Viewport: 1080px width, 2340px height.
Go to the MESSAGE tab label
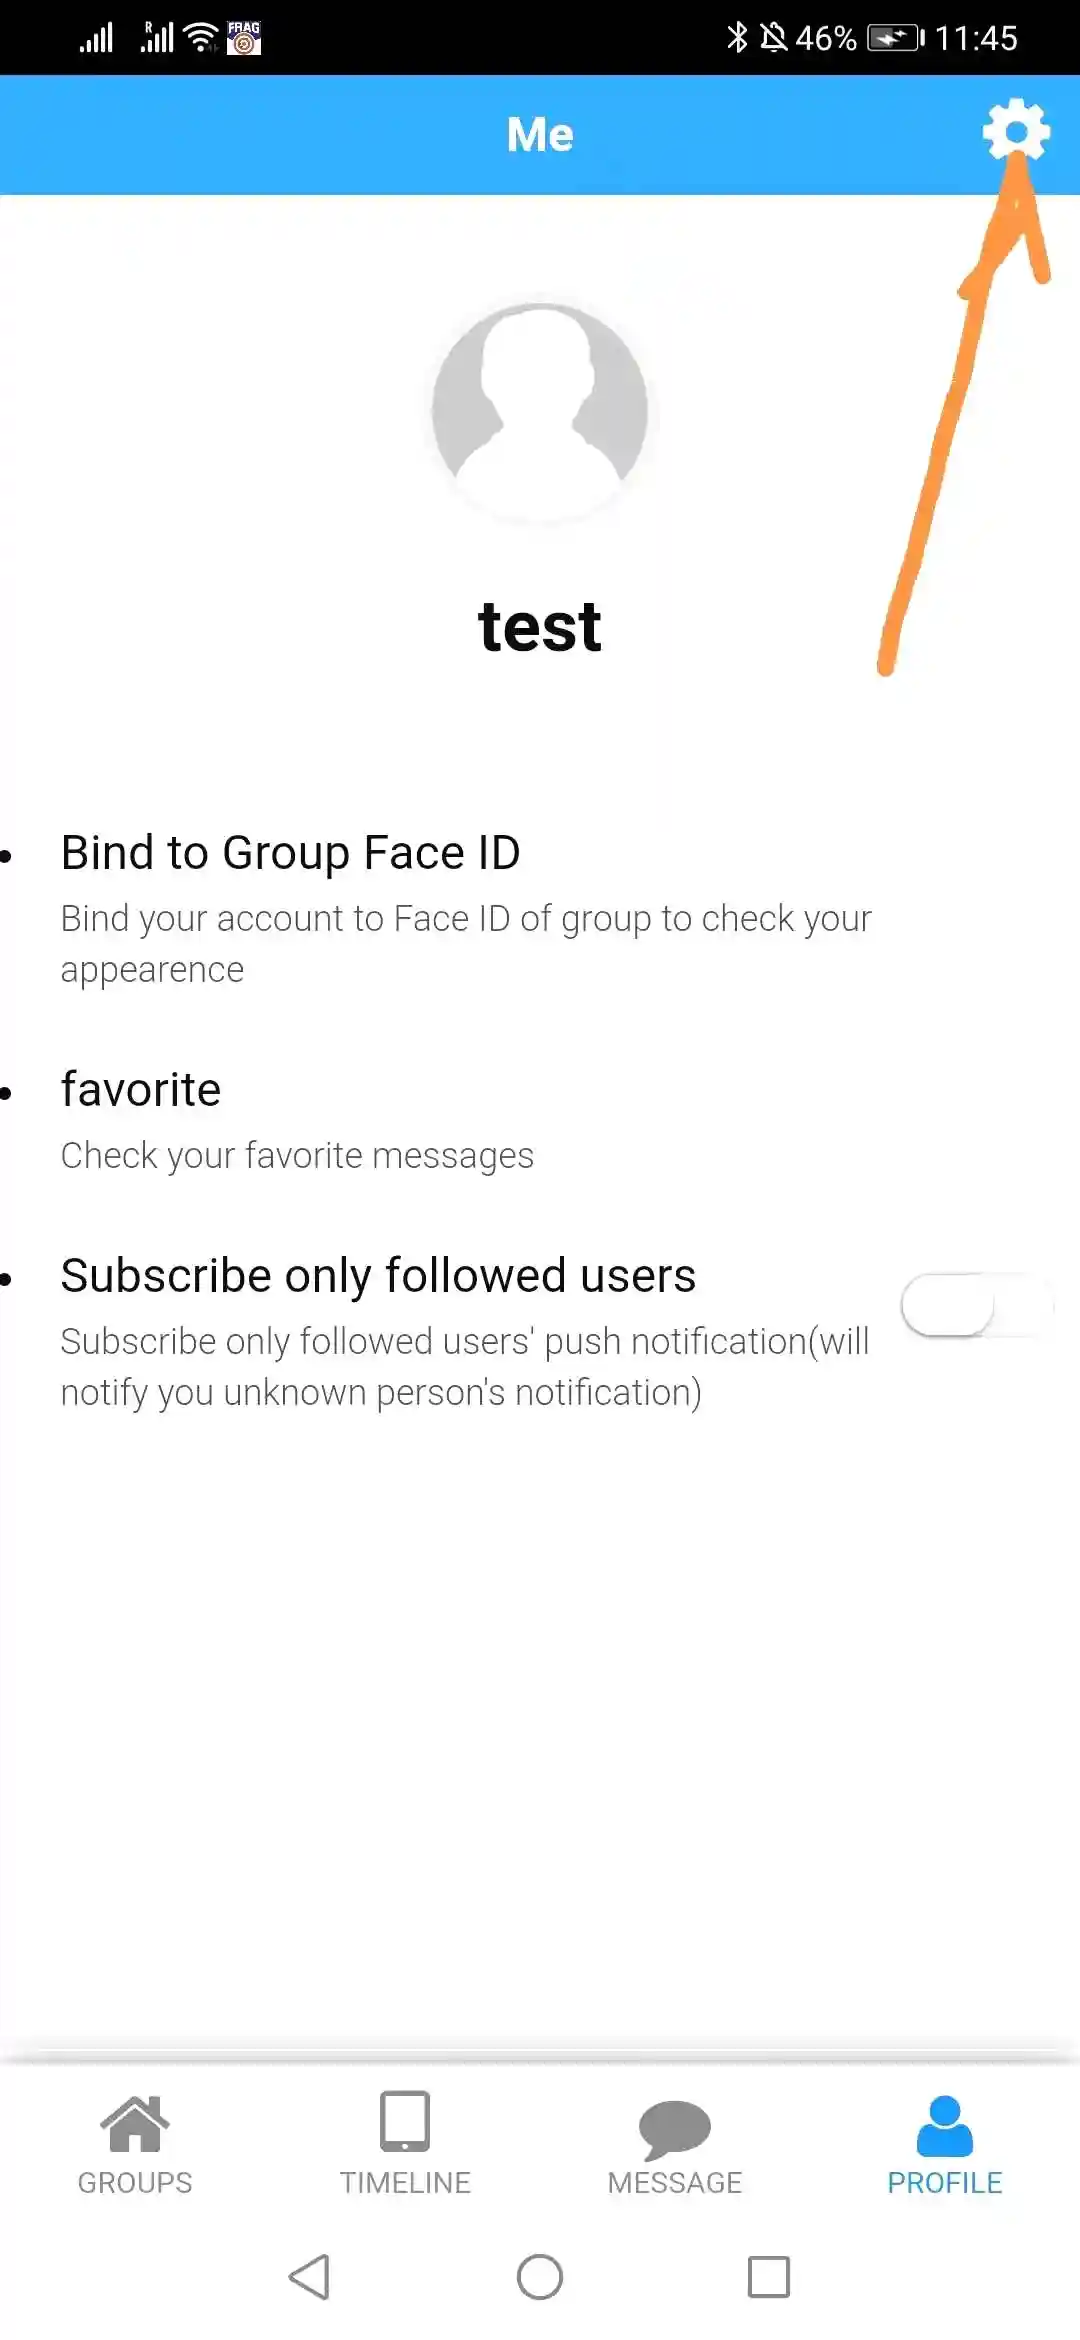click(x=675, y=2183)
